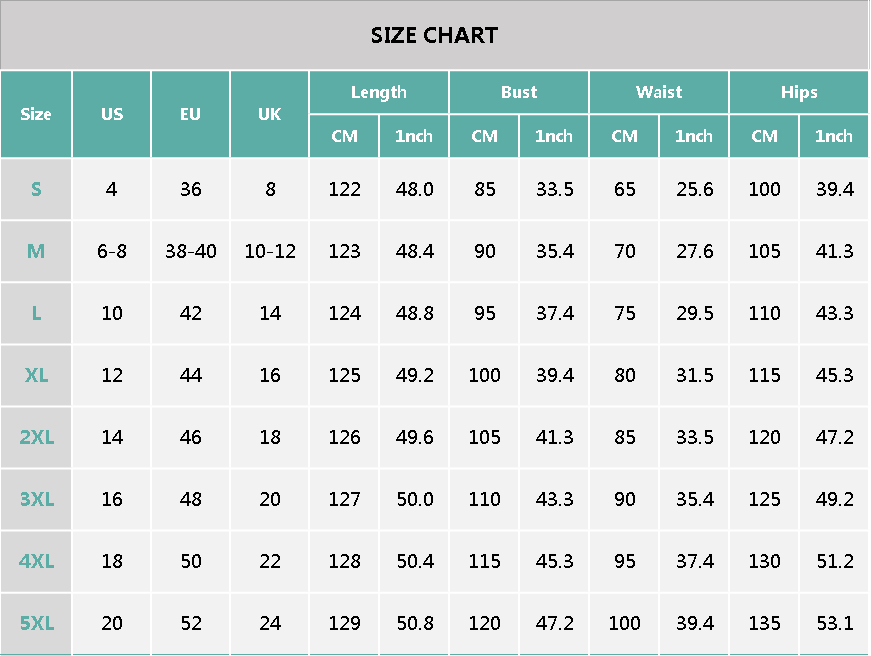Select the S size row label
871x656 pixels.
[x=36, y=189]
